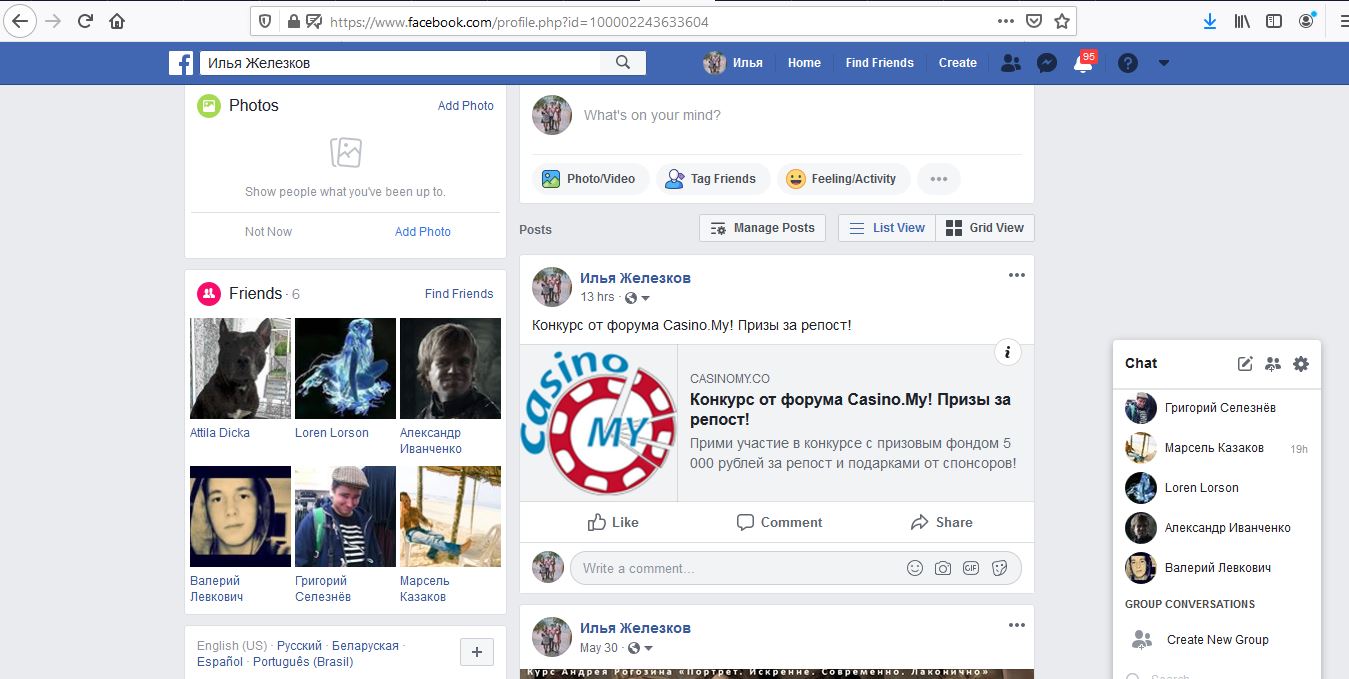Viewport: 1349px width, 679px height.
Task: Expand account menu arrow in top bar
Action: click(1163, 63)
